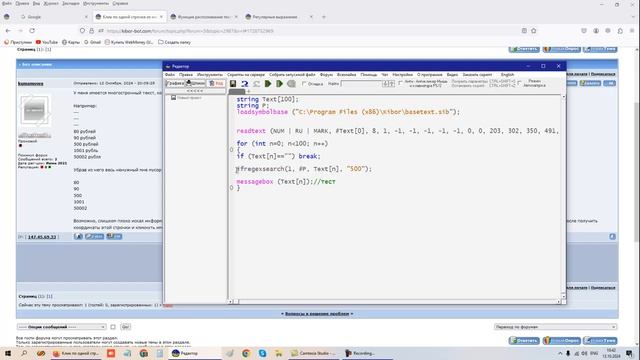
Task: Click the Вопросы и решение проблем link
Action: coord(317,314)
